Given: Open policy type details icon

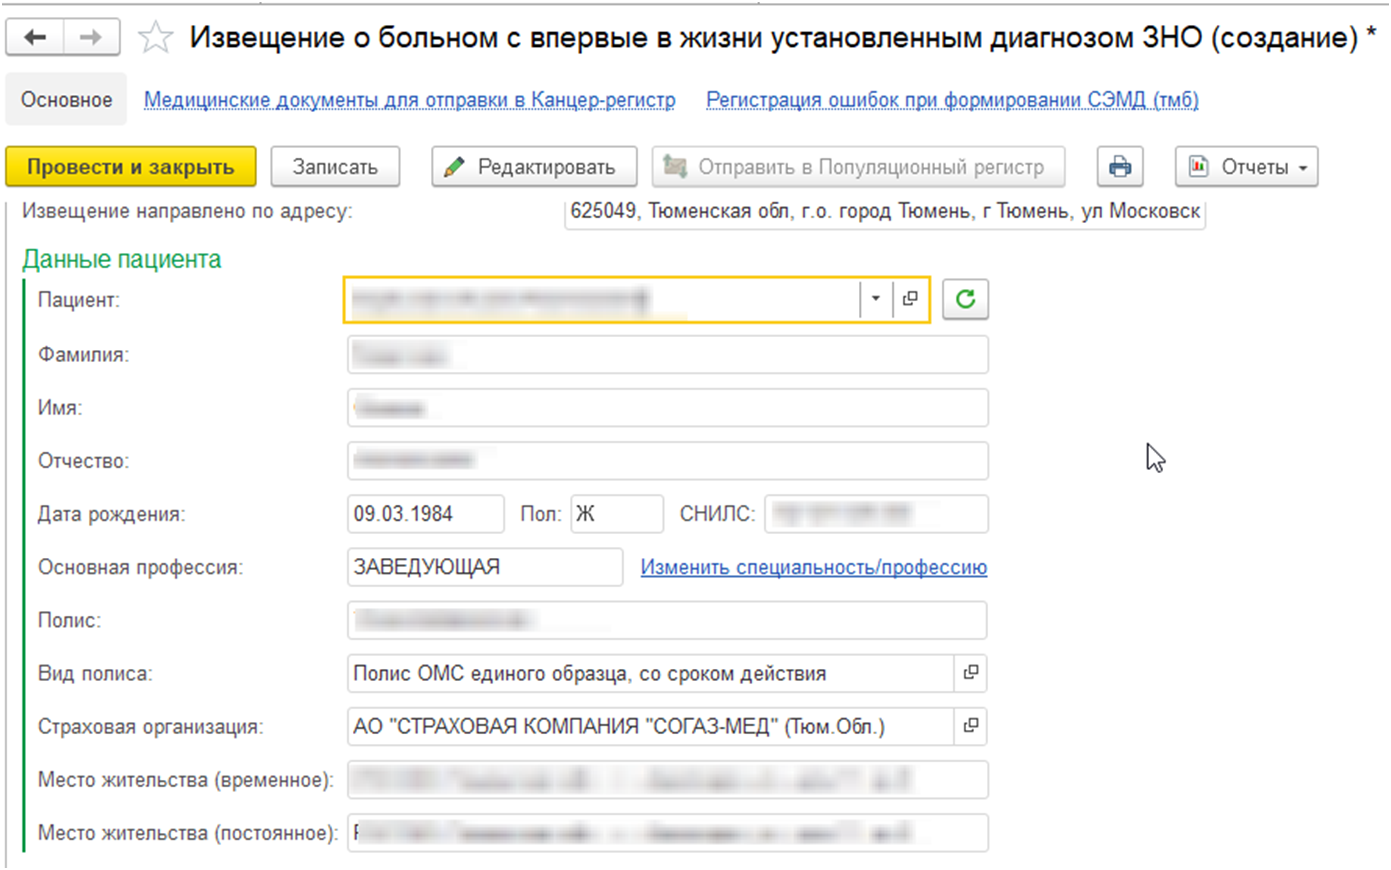Looking at the screenshot, I should 970,673.
